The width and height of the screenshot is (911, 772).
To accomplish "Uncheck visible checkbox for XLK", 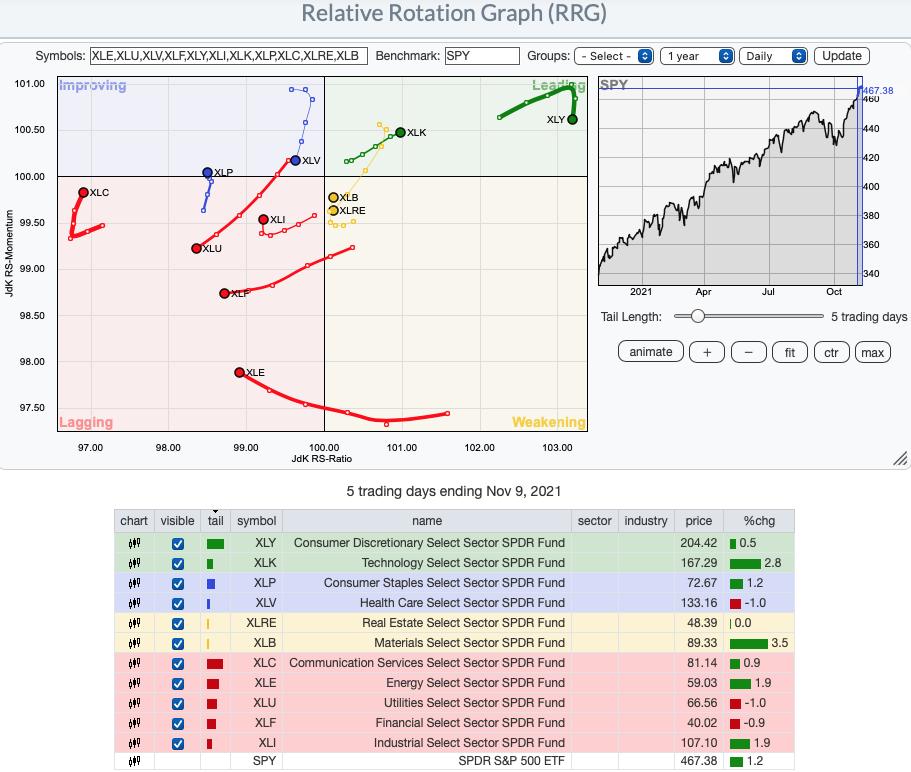I will (x=178, y=563).
